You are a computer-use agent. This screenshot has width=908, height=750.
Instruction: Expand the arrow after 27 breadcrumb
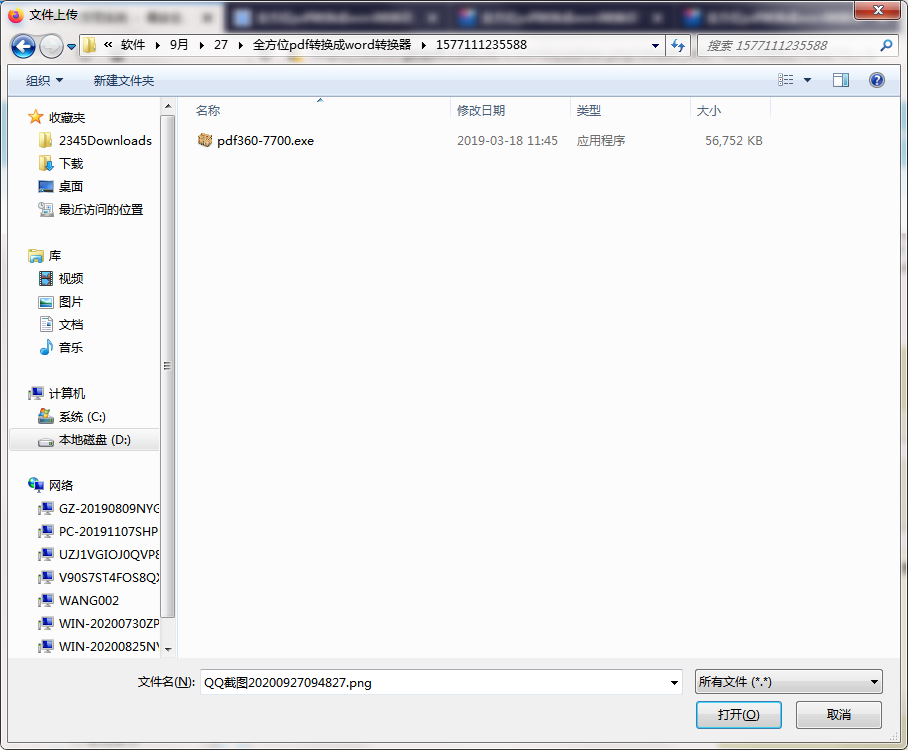tap(240, 45)
